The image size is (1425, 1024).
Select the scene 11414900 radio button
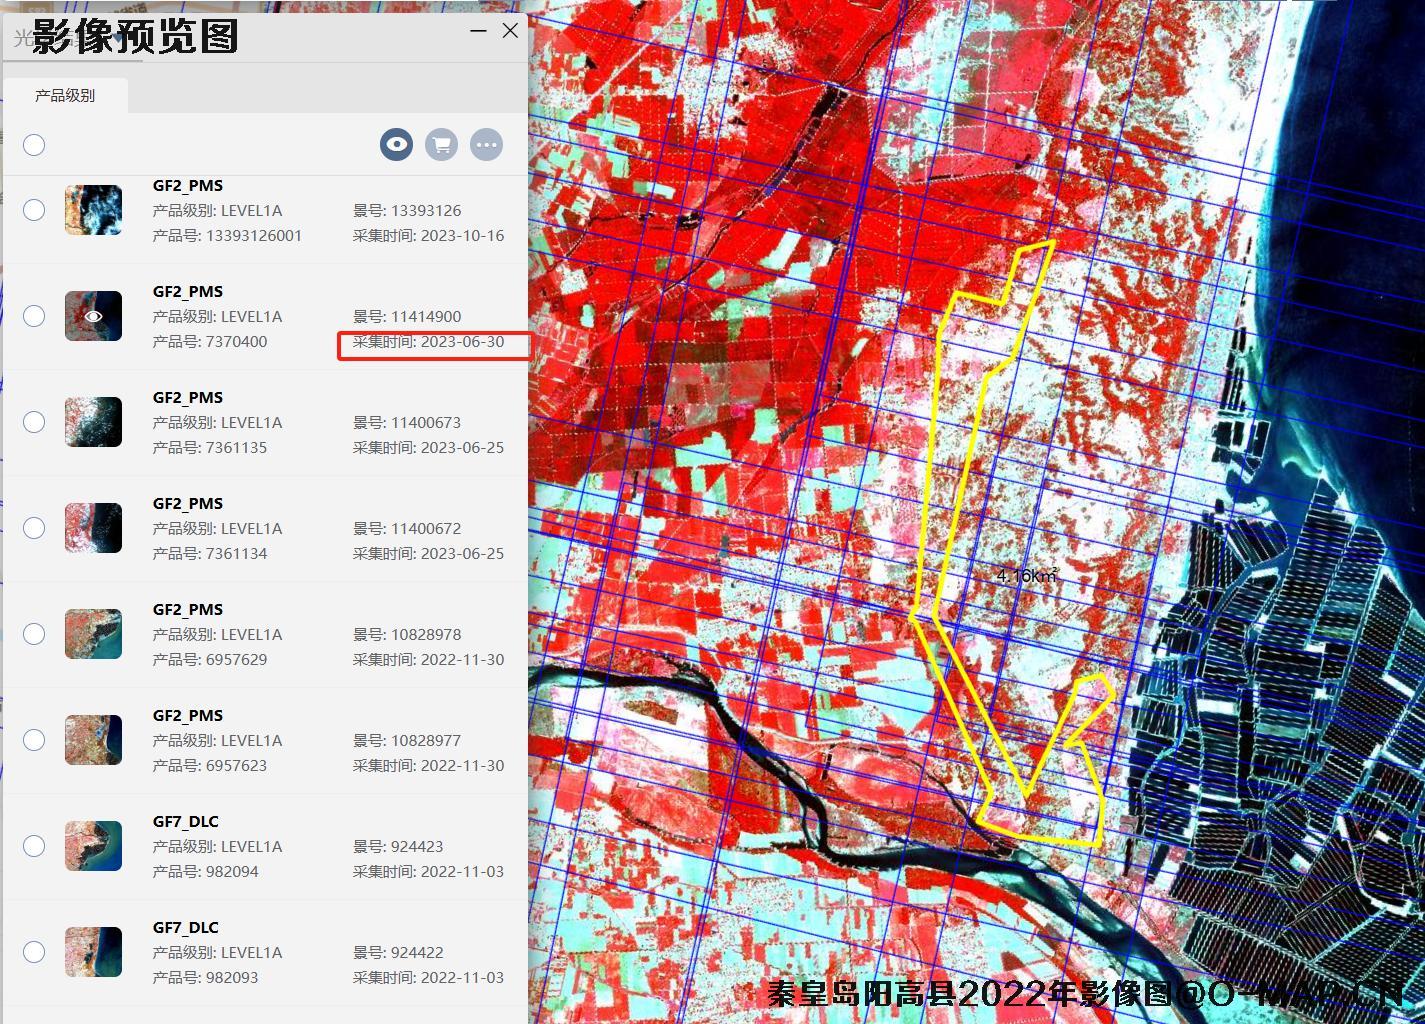pos(34,316)
